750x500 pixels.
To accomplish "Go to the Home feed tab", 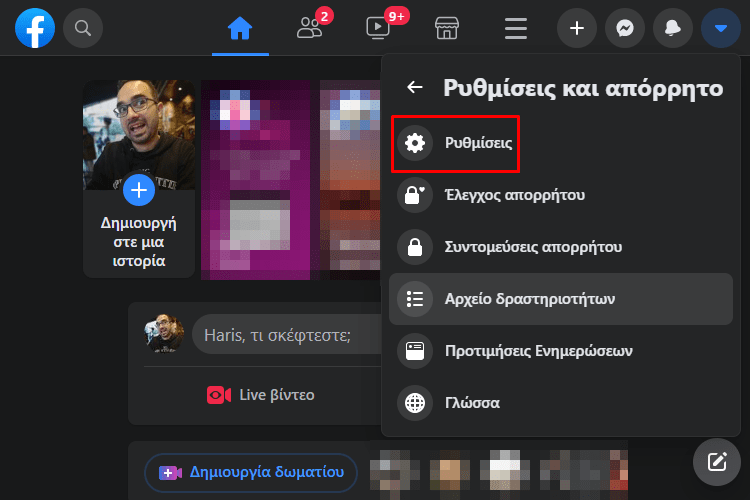I will [x=240, y=28].
